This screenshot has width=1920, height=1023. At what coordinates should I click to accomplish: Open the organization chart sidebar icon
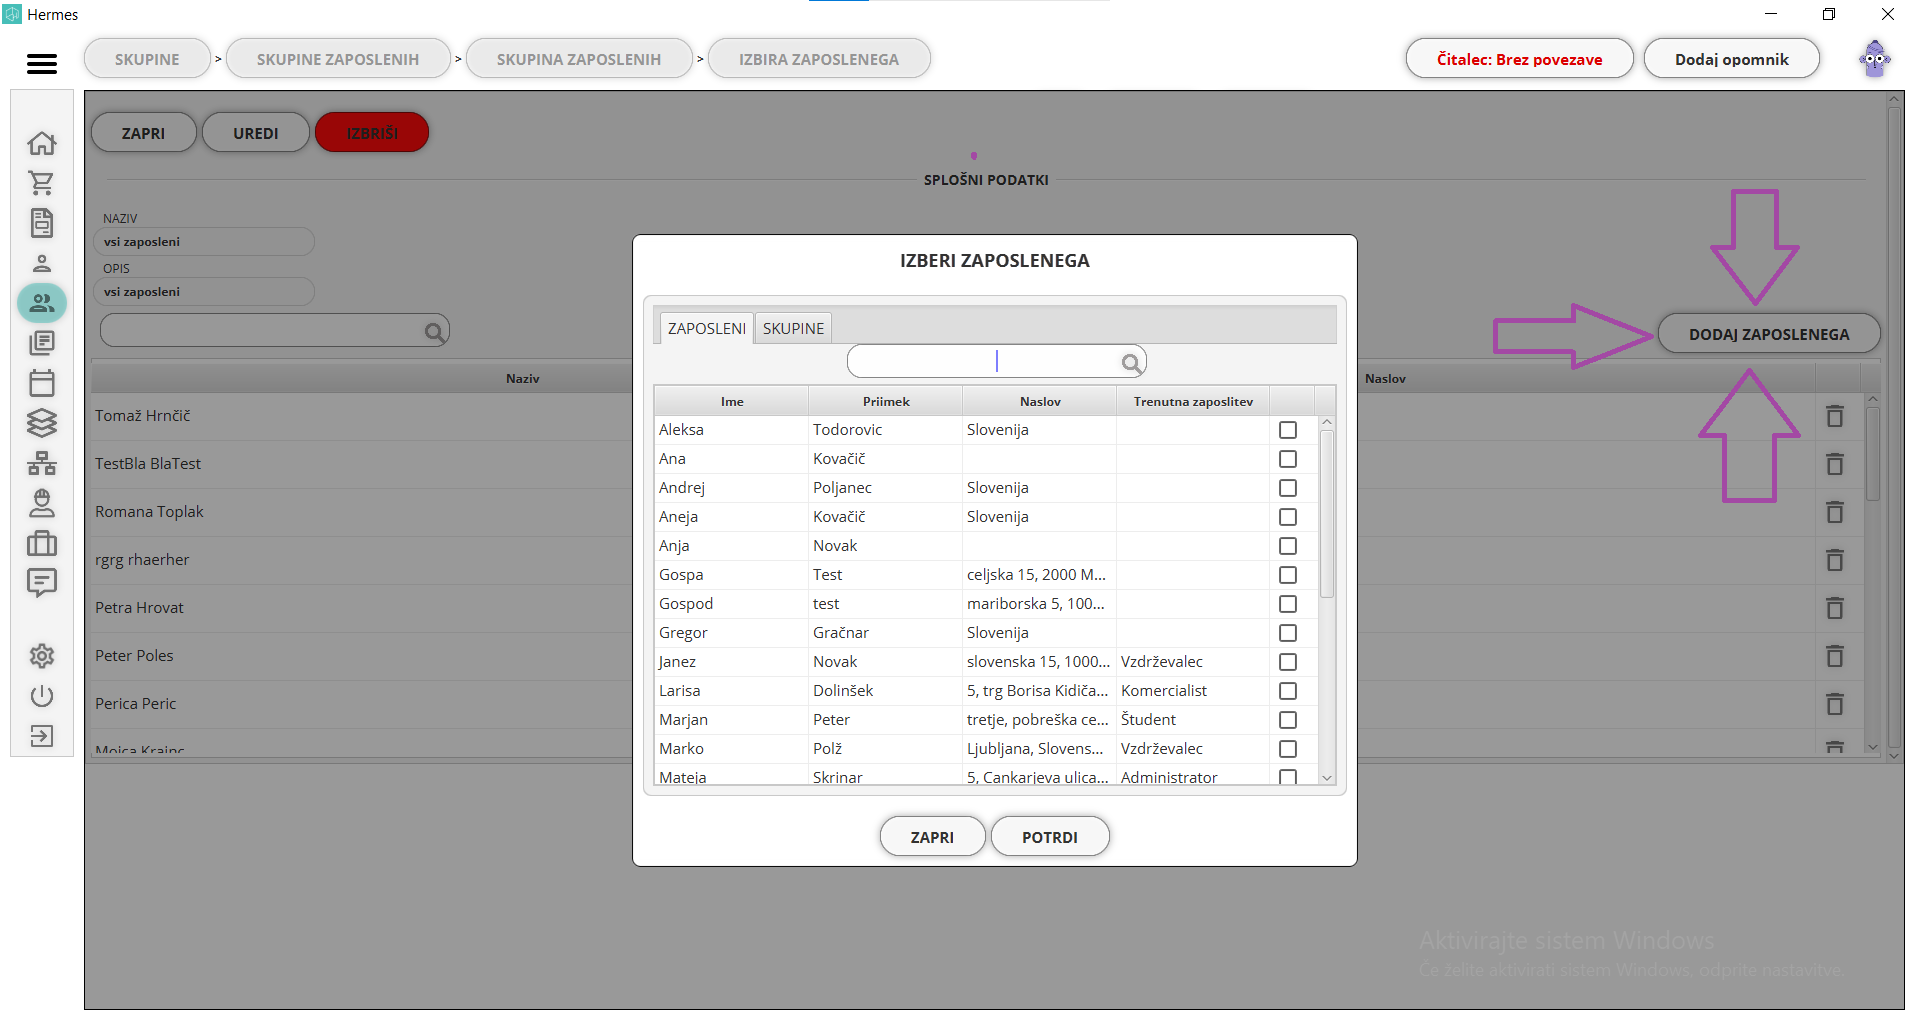(x=42, y=463)
